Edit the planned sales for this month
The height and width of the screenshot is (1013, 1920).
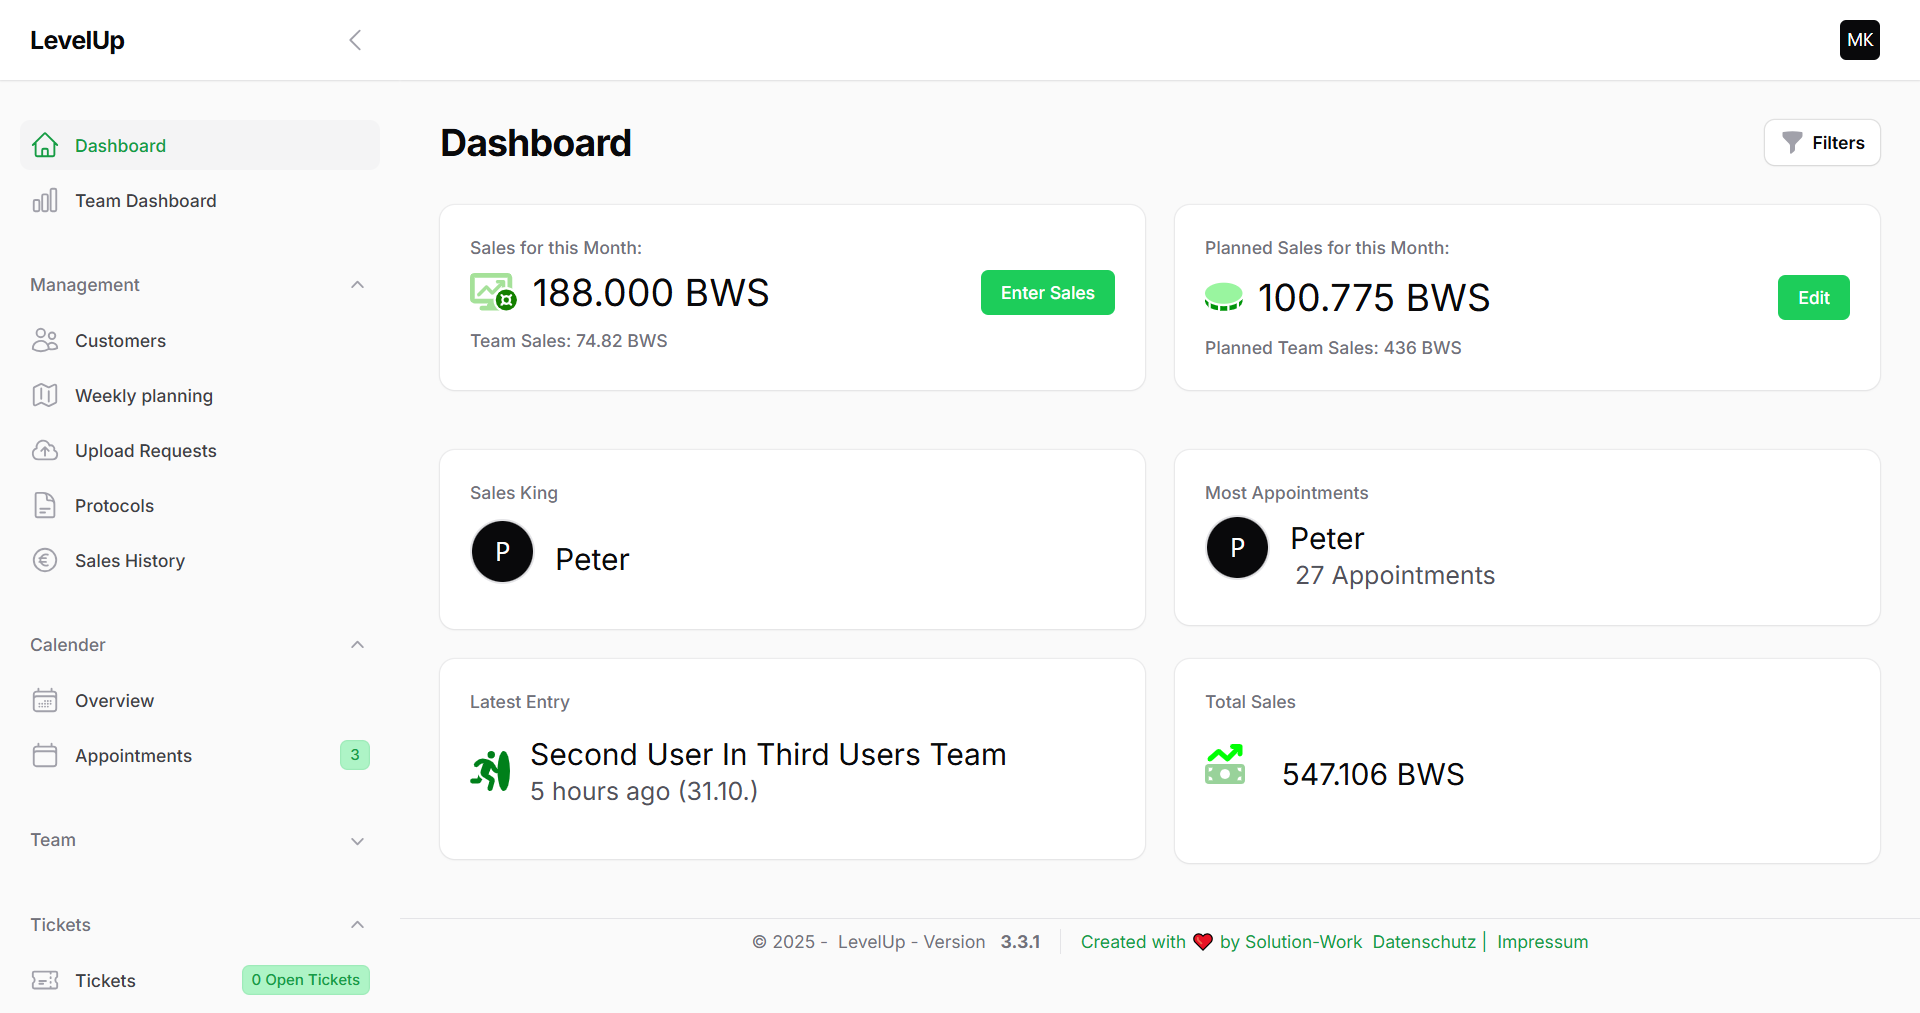click(1813, 298)
